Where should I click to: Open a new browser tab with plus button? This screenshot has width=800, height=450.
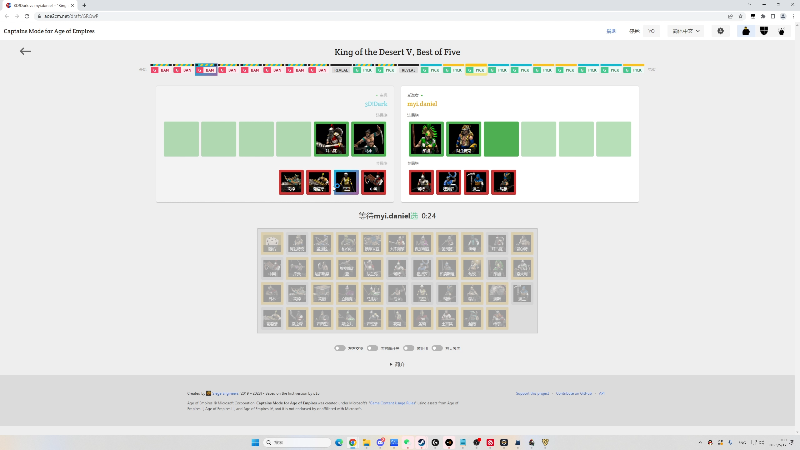84,5
